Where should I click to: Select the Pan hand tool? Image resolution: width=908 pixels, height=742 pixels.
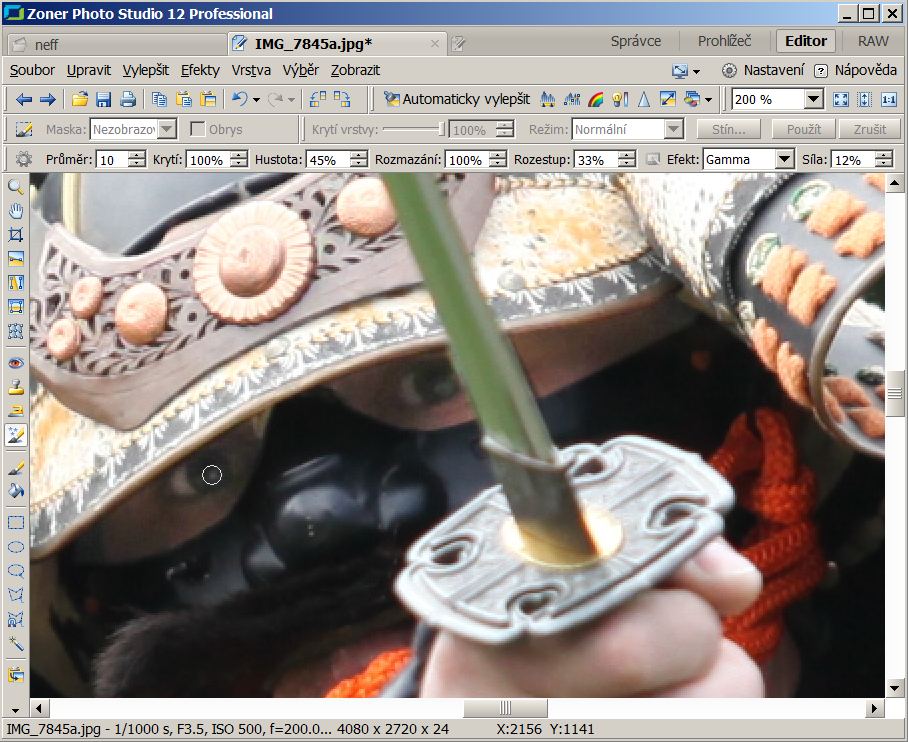tap(16, 210)
